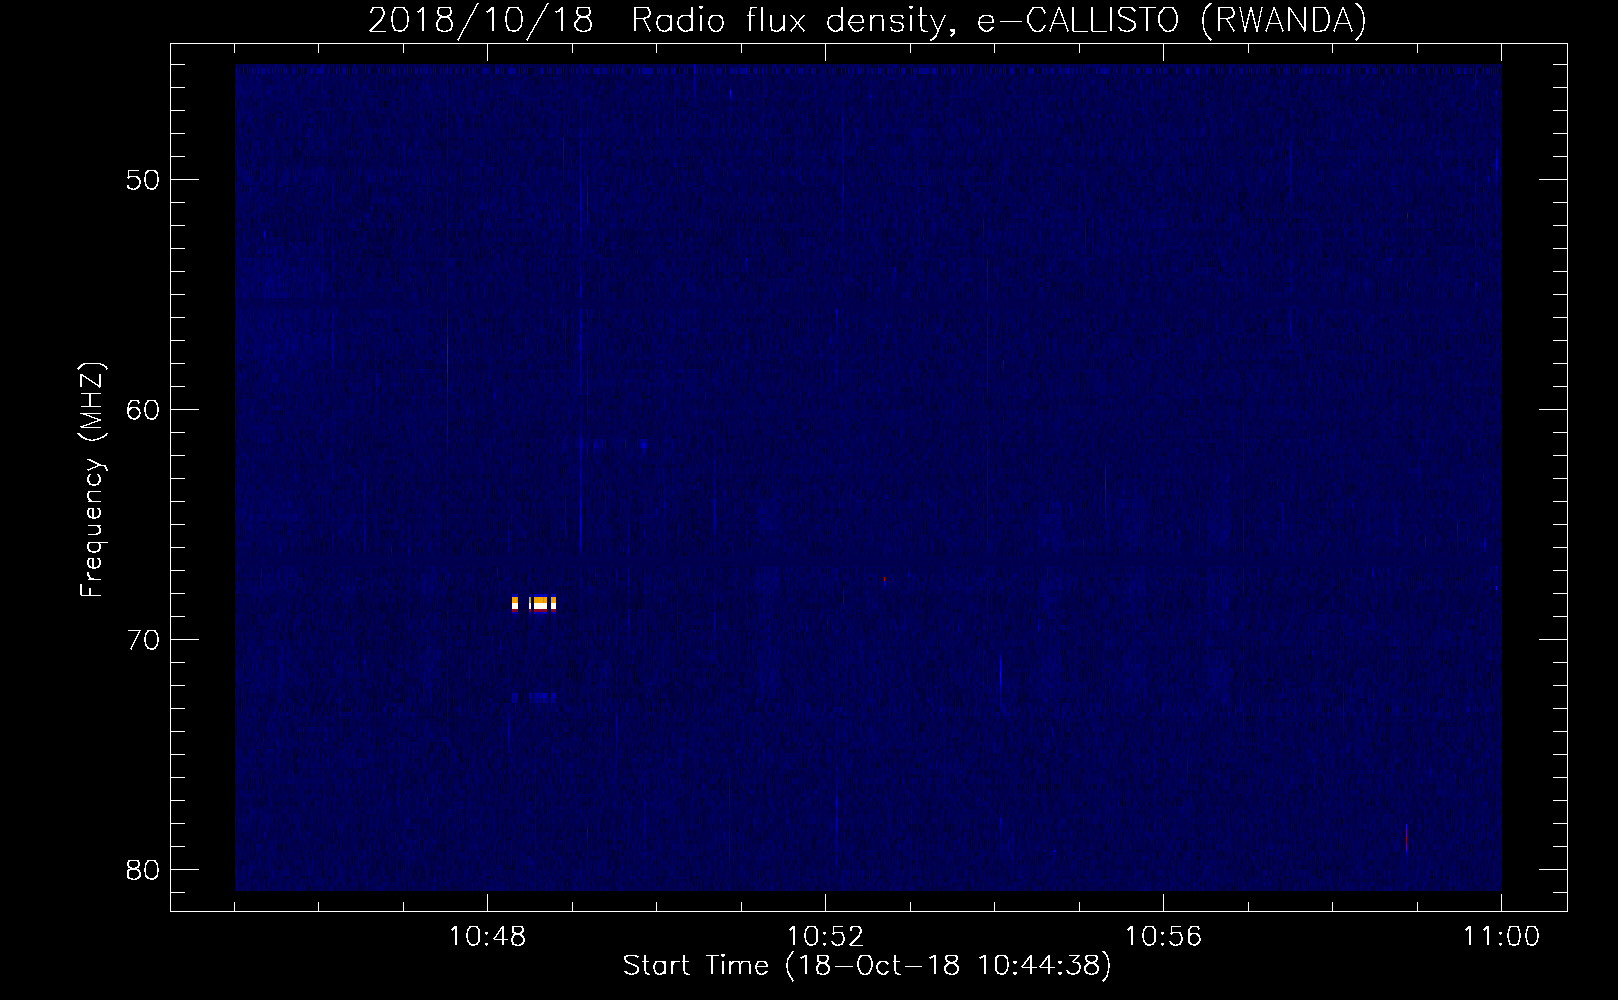Click the '11:00' time tick label
This screenshot has height=1000, width=1618.
click(1501, 937)
